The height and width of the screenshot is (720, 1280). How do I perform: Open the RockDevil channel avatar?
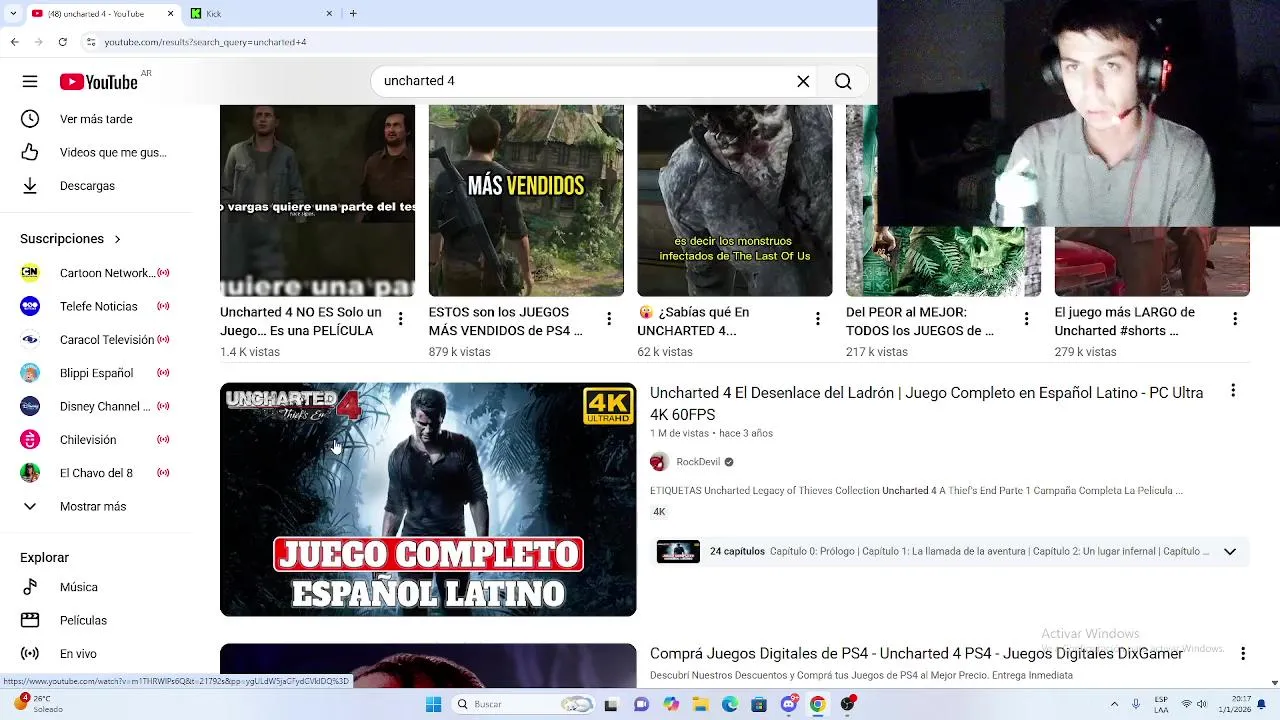pyautogui.click(x=659, y=462)
